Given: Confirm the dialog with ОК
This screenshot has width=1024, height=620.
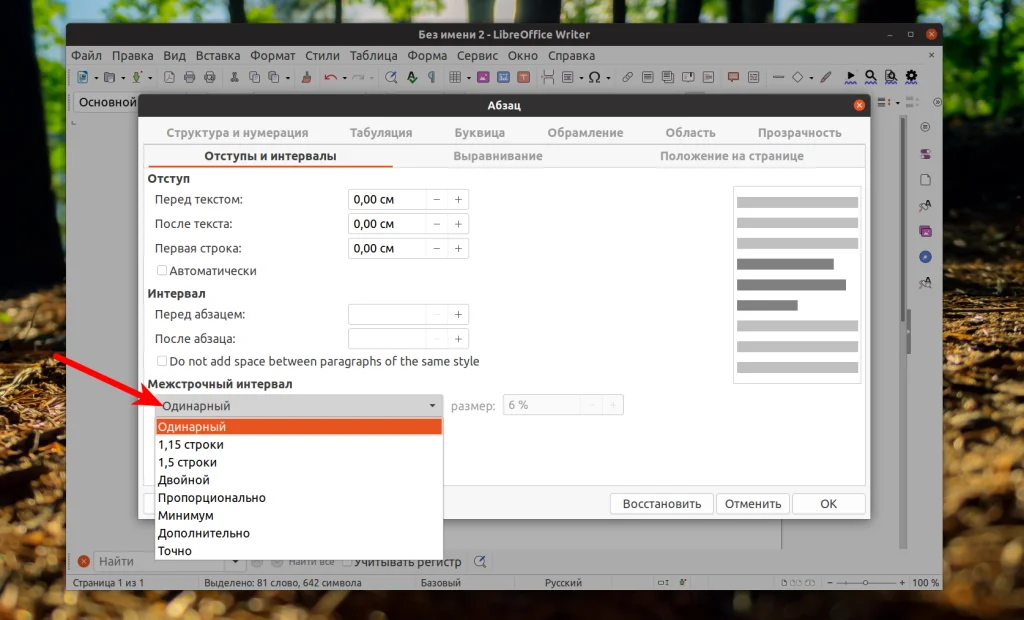Looking at the screenshot, I should pyautogui.click(x=828, y=503).
